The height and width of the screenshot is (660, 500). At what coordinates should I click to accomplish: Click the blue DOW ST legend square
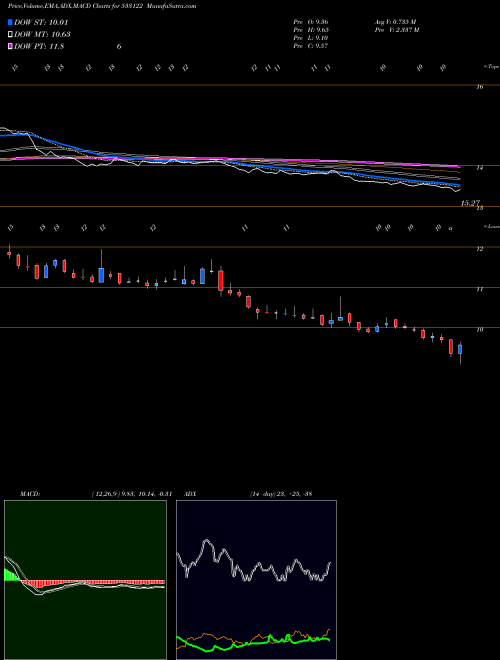(x=10, y=23)
